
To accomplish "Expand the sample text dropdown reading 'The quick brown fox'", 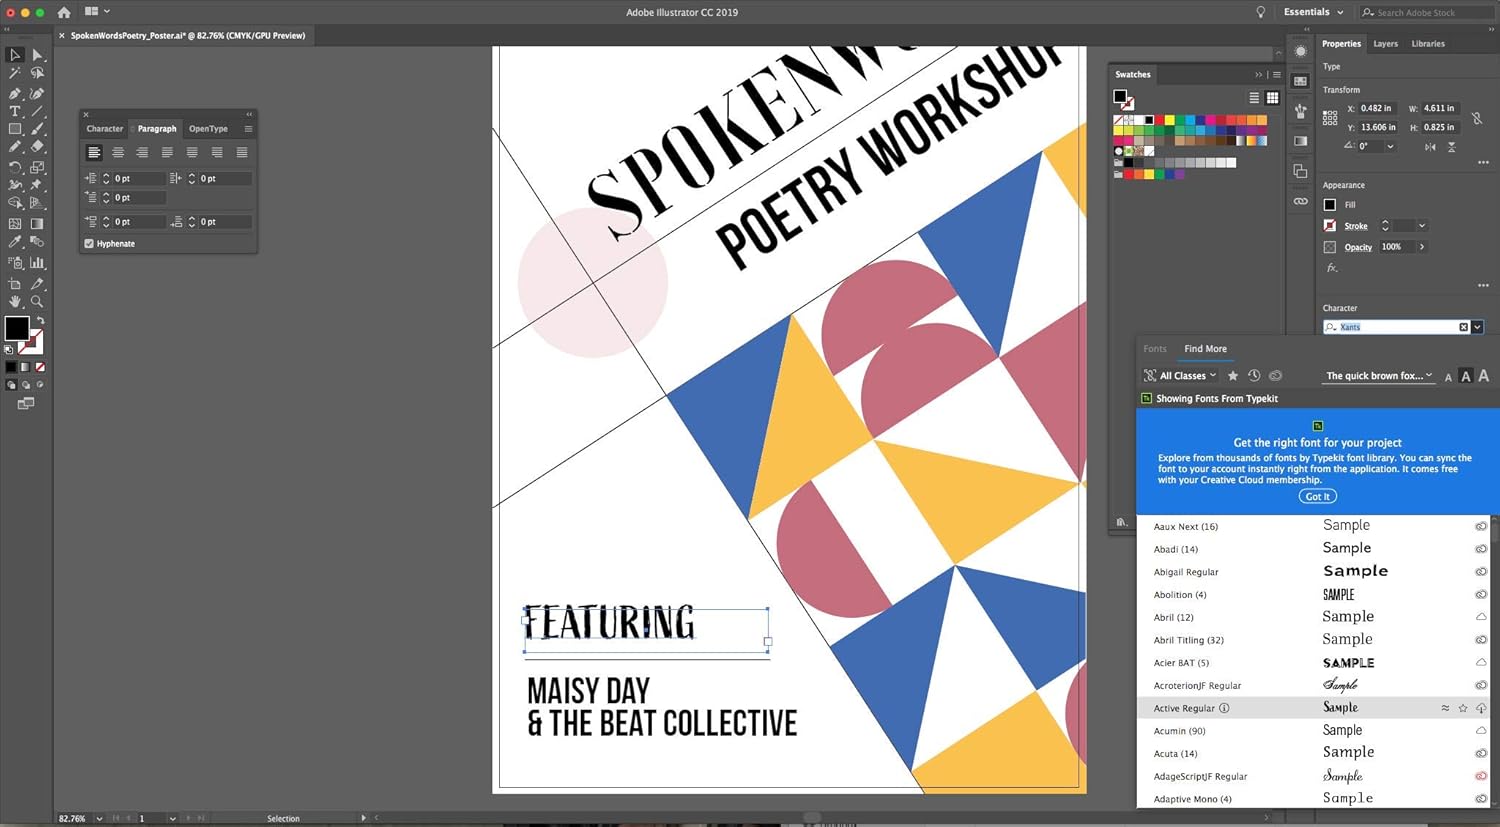I will pyautogui.click(x=1378, y=375).
